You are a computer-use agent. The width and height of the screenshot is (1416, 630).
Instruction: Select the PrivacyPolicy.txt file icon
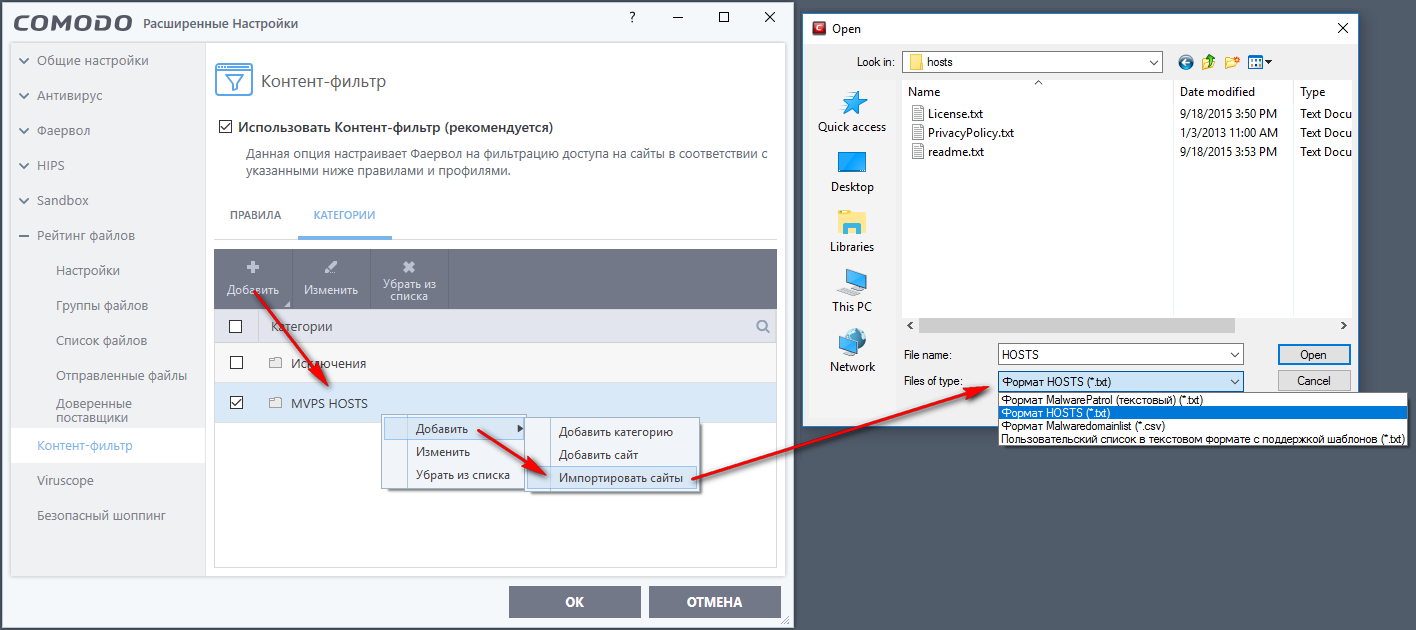point(918,132)
